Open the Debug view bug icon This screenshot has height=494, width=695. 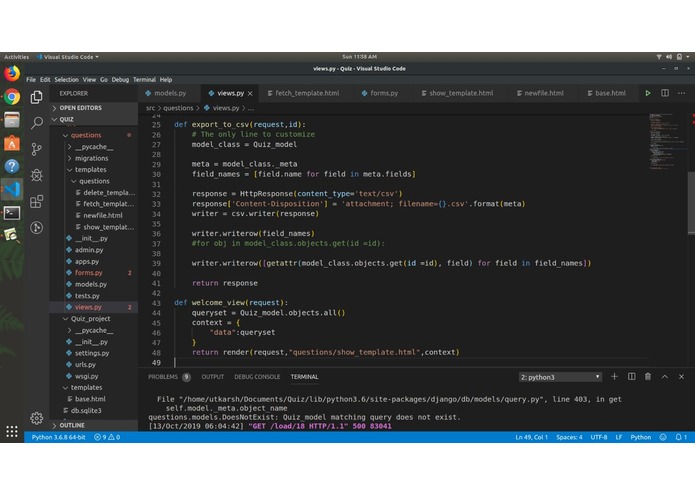point(37,175)
